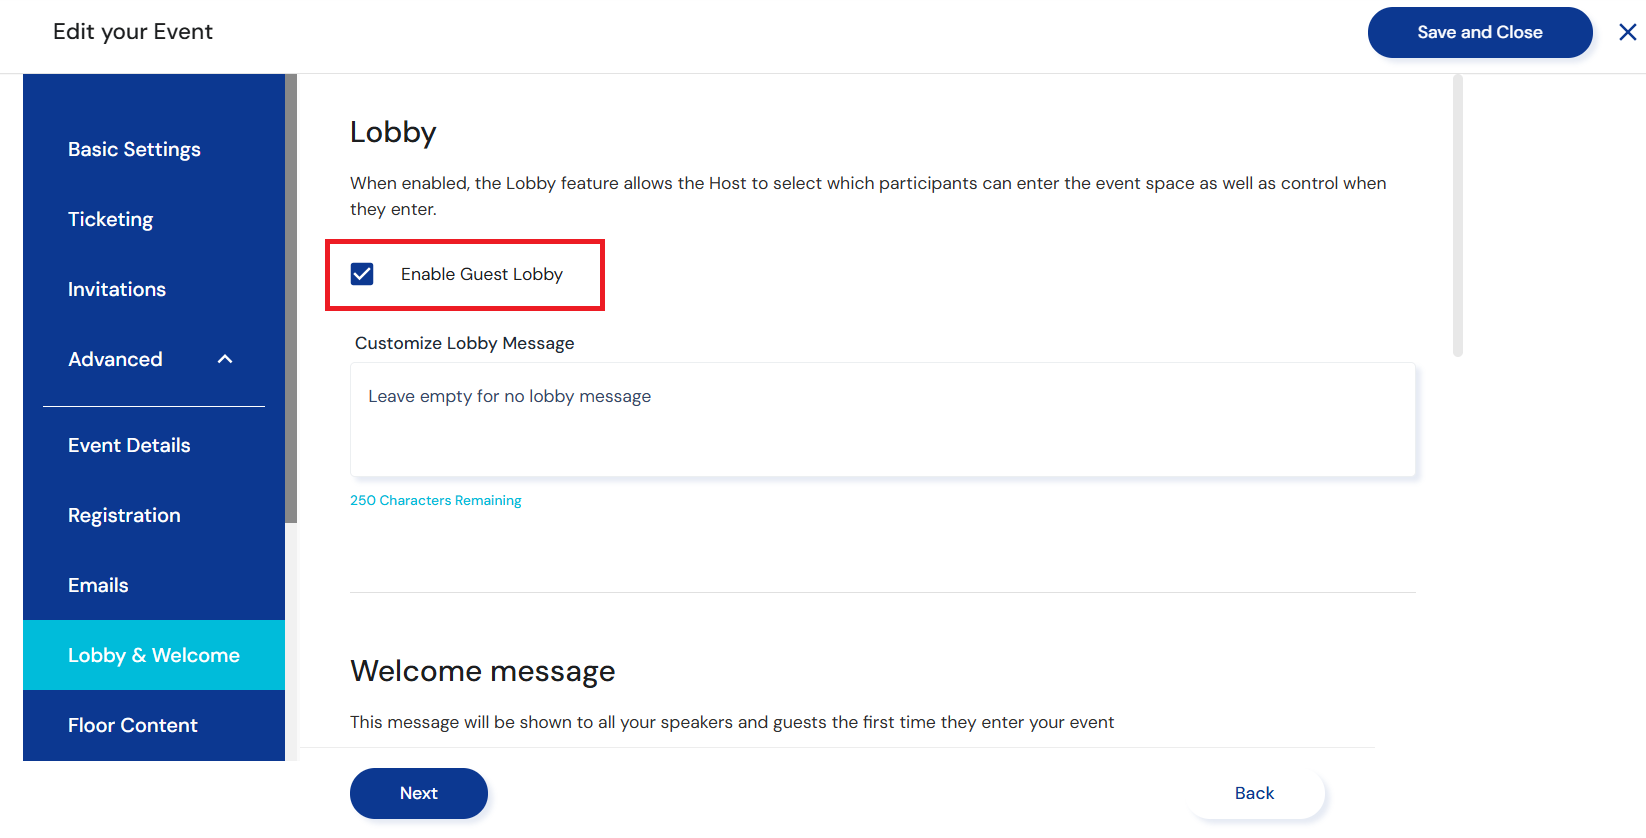Click the sidebar scrollbar thumb
The image size is (1646, 838).
(291, 298)
